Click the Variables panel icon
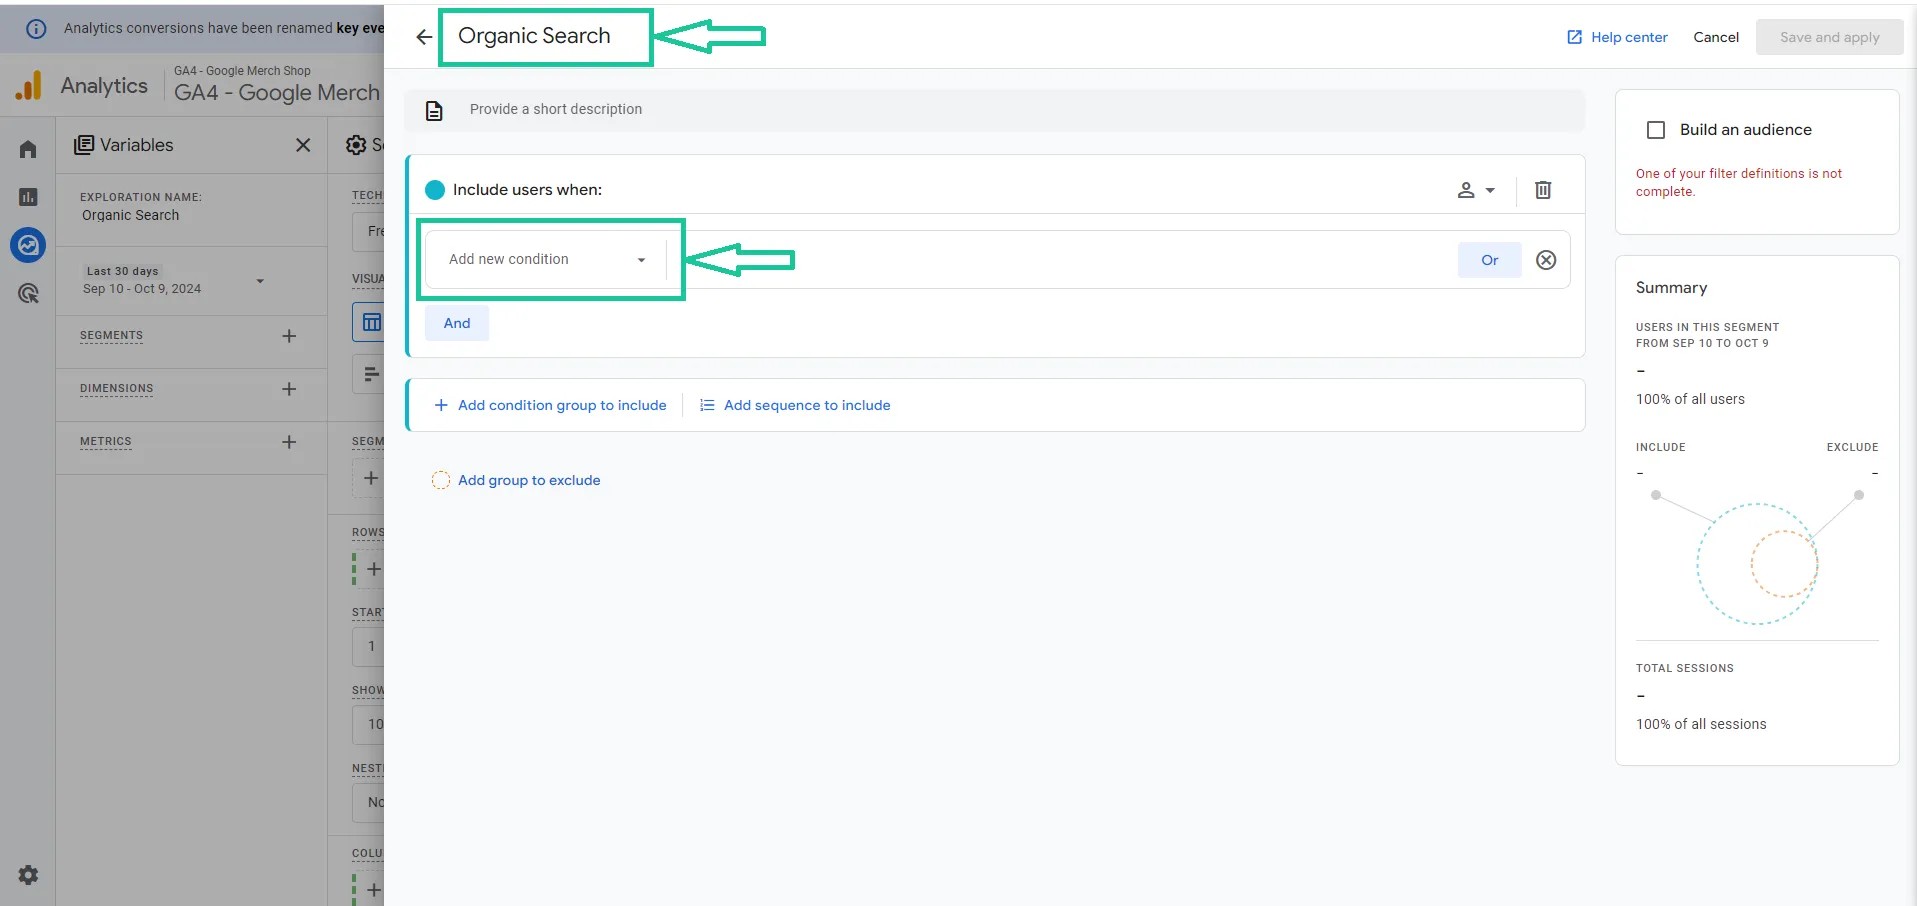Viewport: 1917px width, 906px height. [84, 145]
